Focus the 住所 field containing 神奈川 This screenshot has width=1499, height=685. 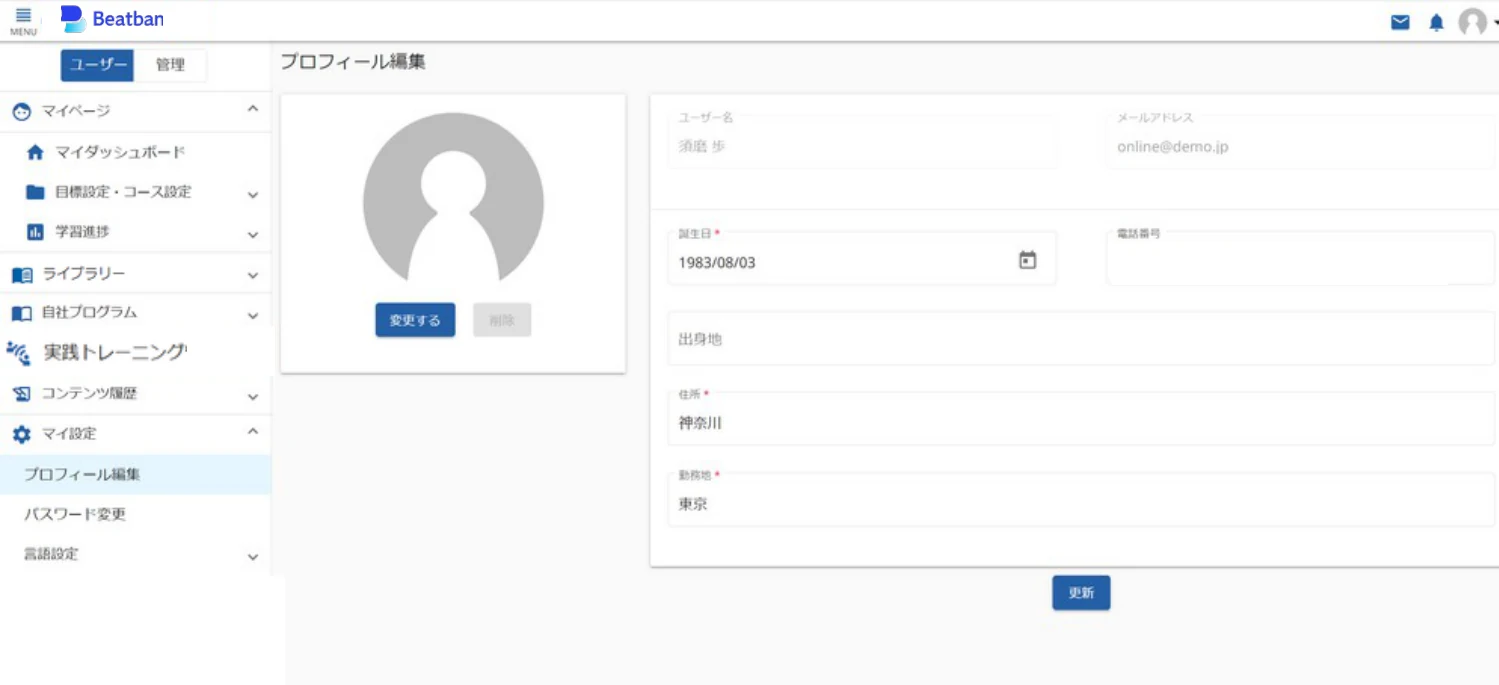point(1081,419)
